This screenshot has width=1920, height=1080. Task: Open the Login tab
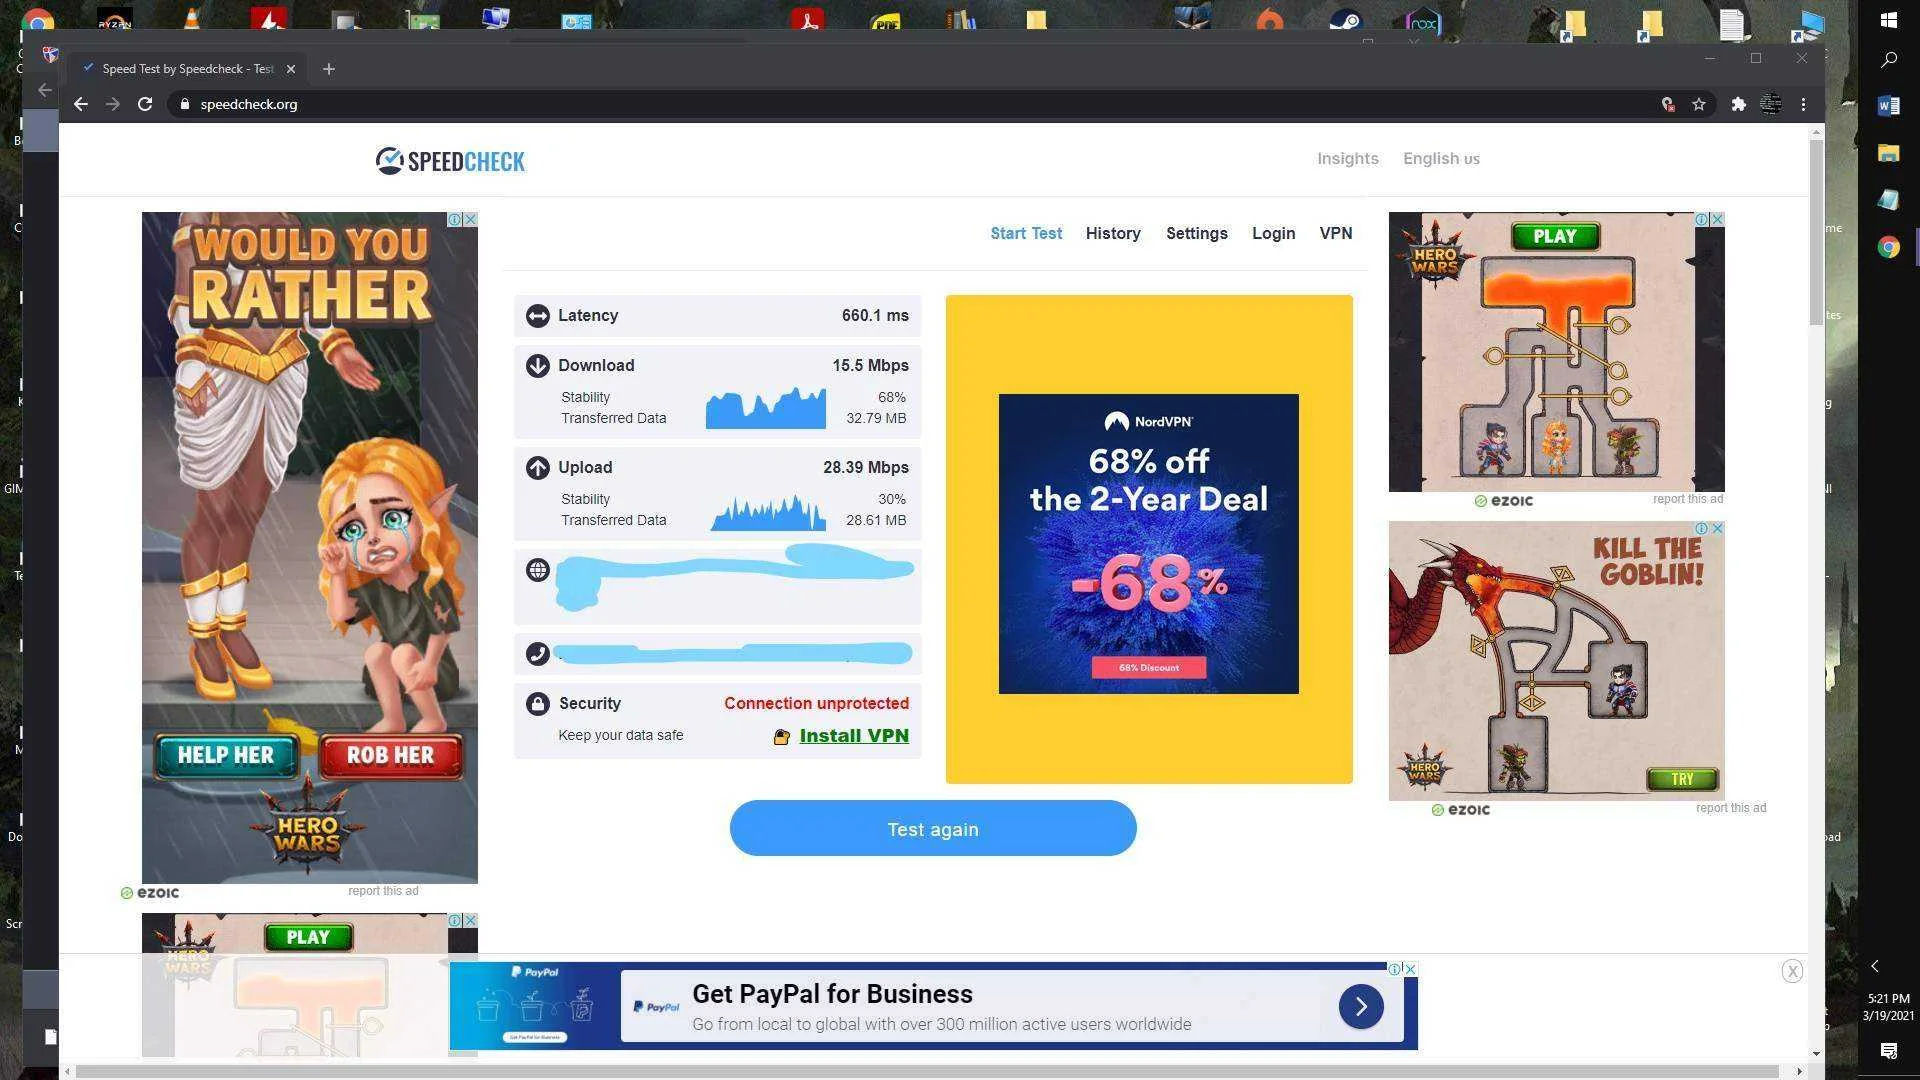pos(1274,233)
